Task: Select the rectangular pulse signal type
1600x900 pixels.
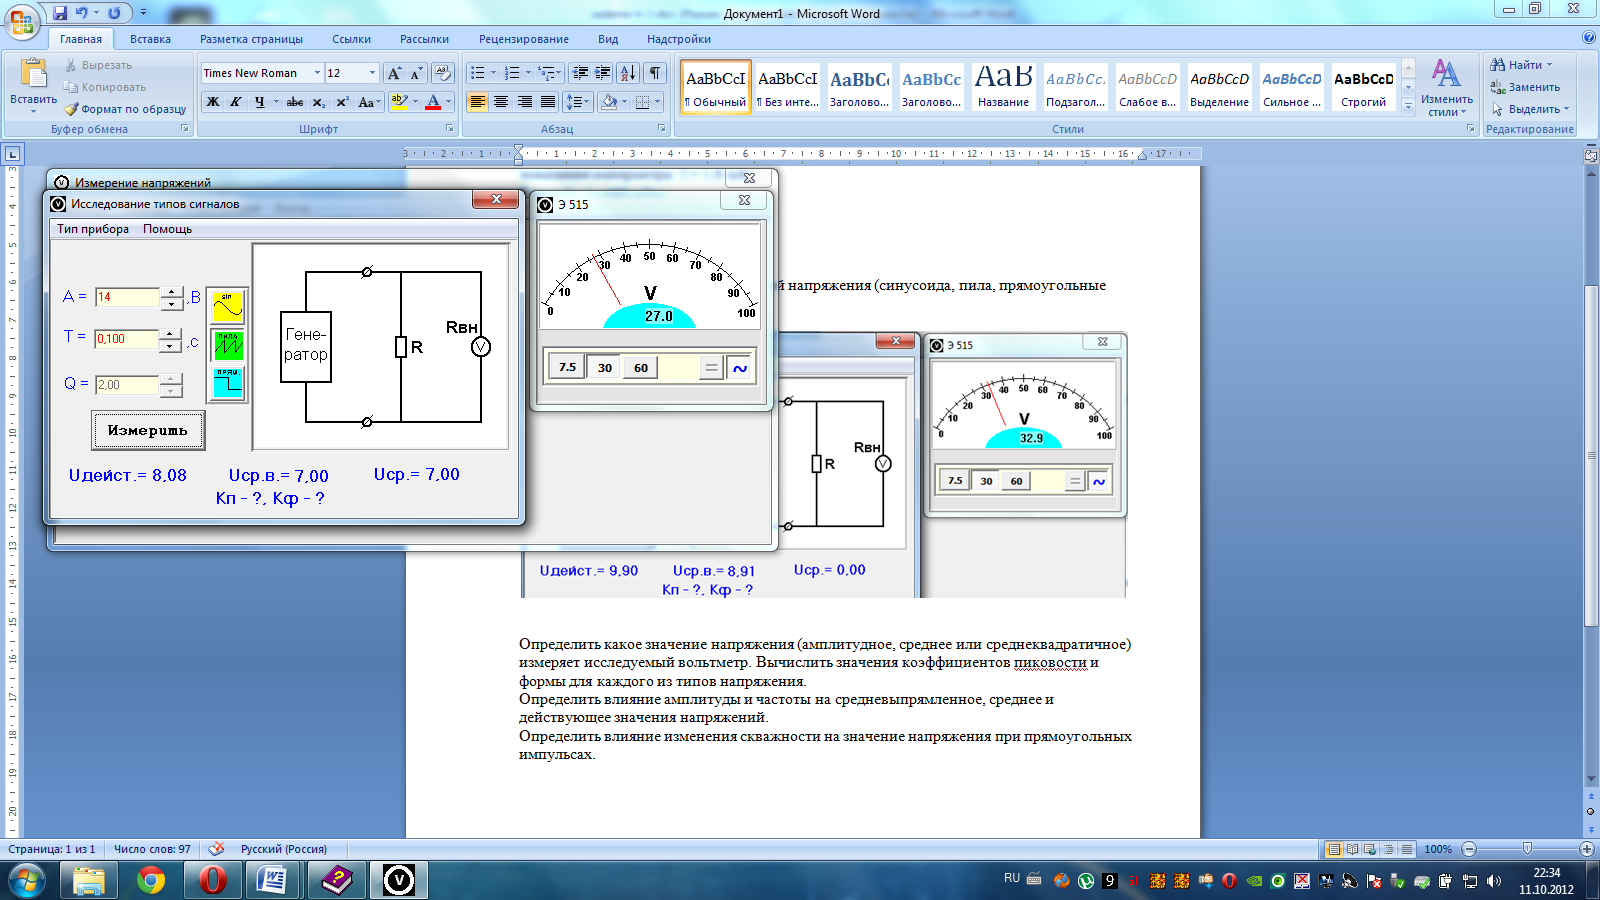Action: tap(228, 383)
